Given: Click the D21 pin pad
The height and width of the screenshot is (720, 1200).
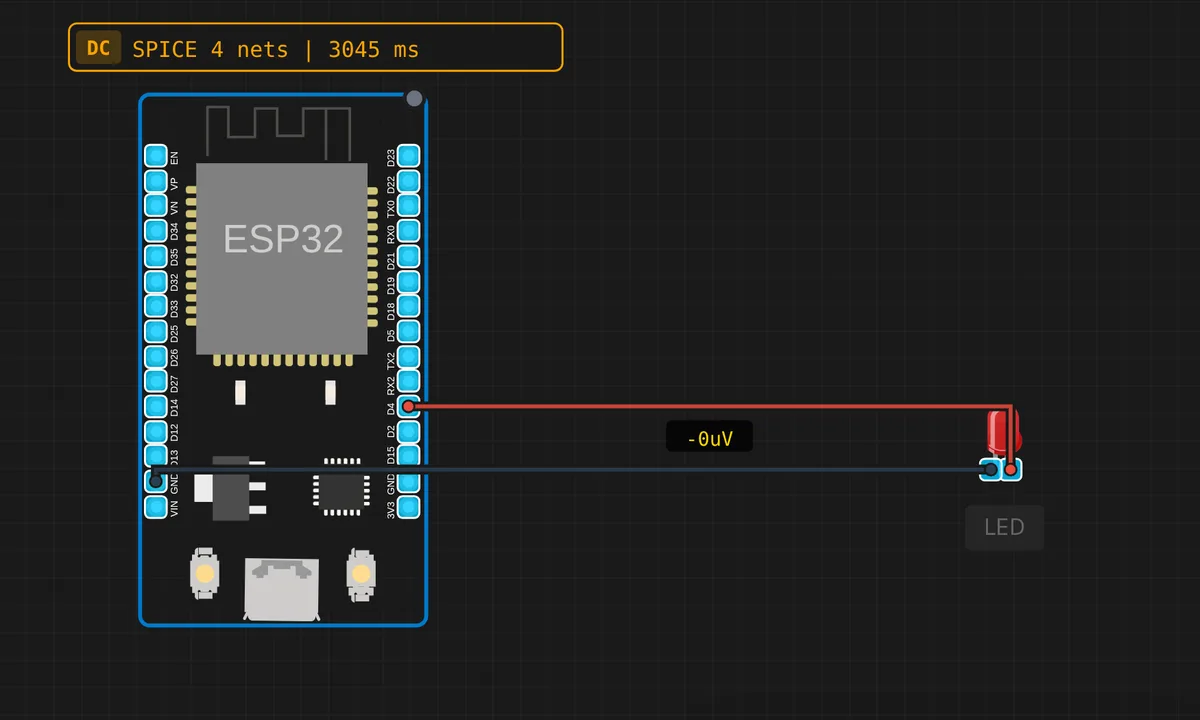Looking at the screenshot, I should (409, 256).
